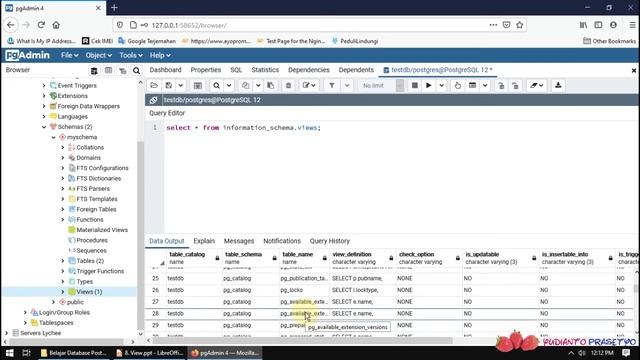
Task: Reload the page with browser refresh button
Action: [41, 25]
